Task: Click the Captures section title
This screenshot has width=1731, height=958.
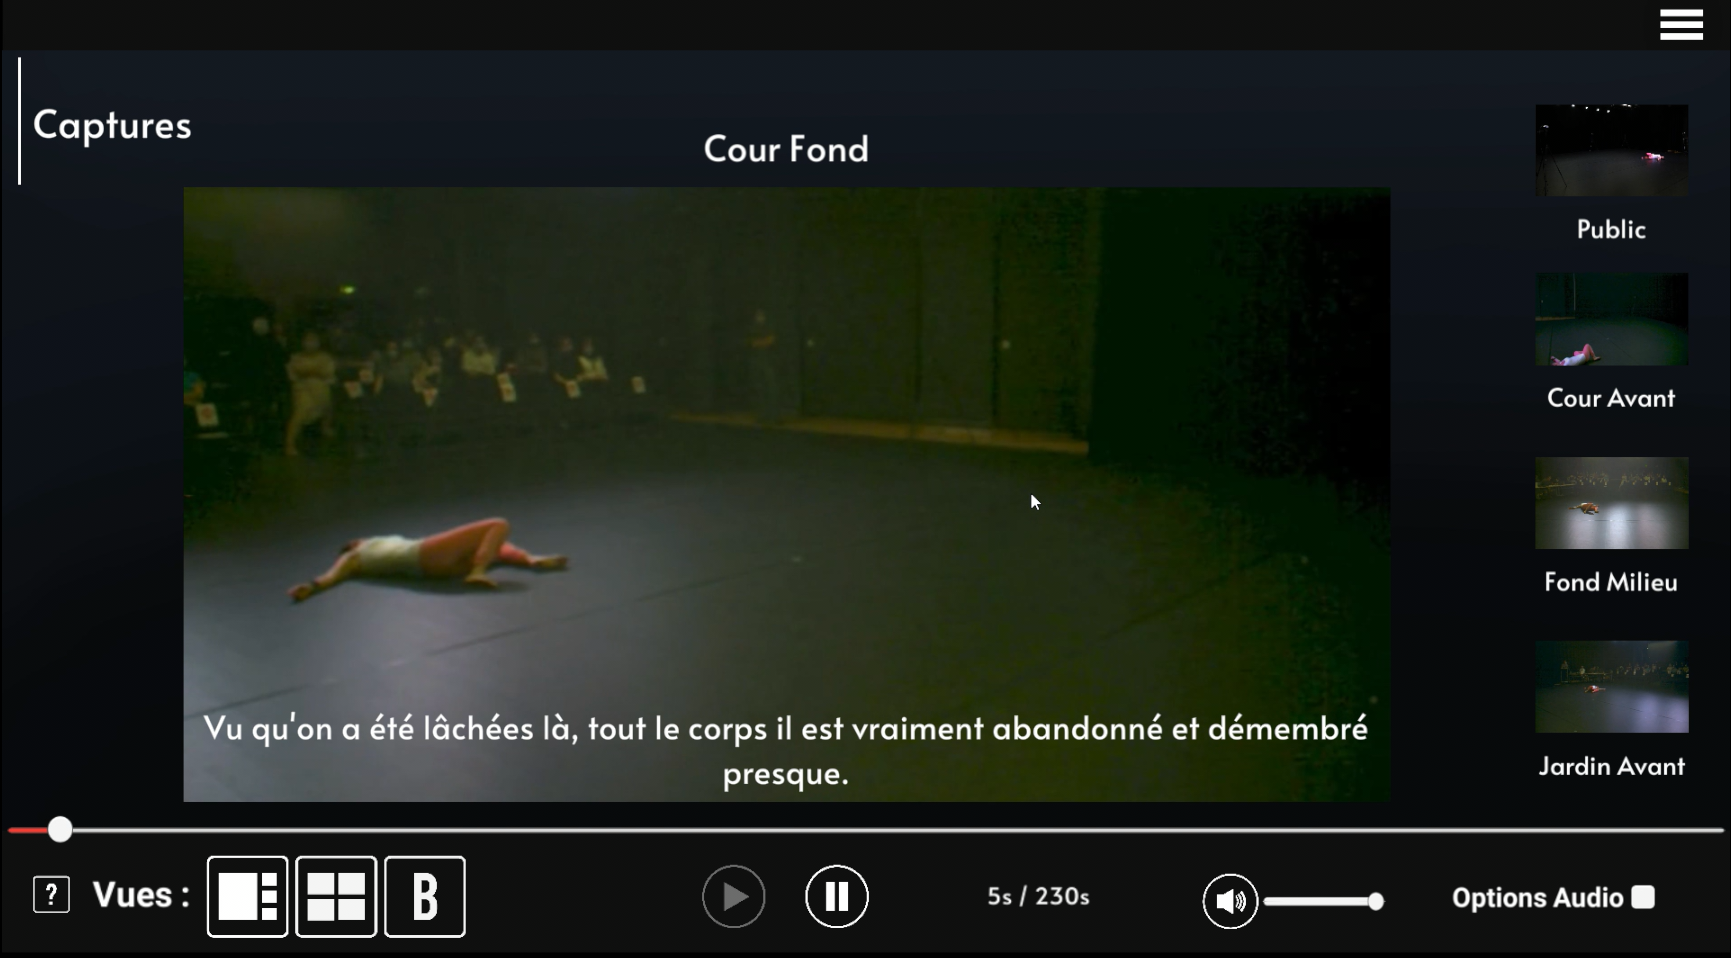Action: click(112, 126)
